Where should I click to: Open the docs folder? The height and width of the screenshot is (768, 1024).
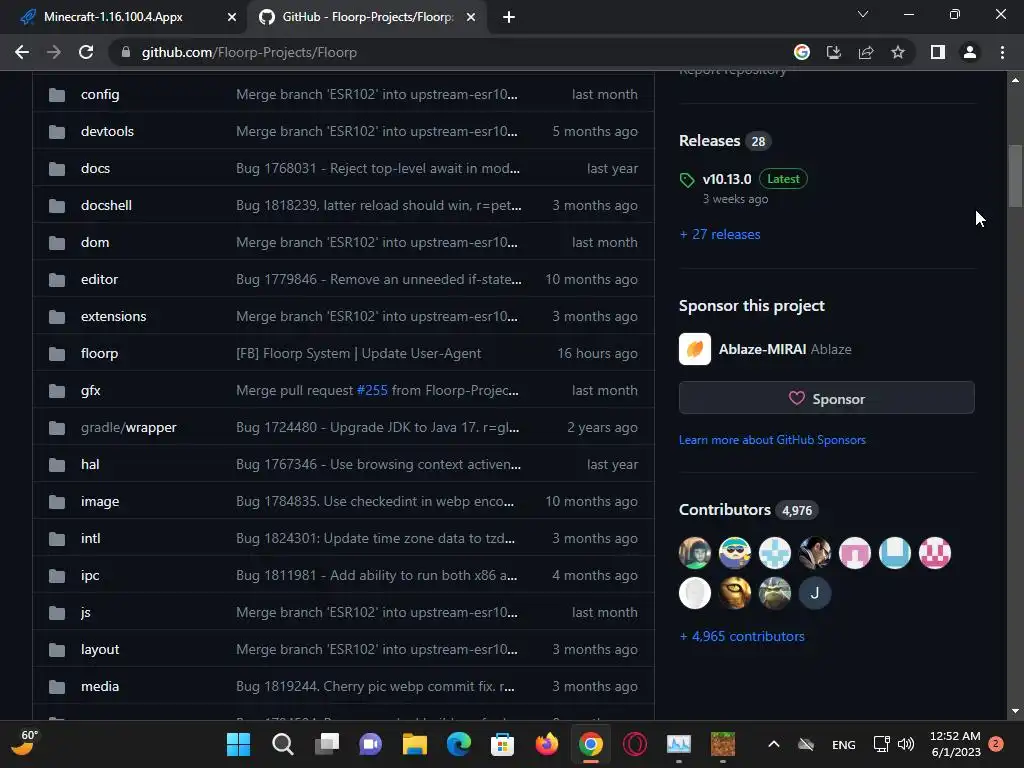click(95, 168)
